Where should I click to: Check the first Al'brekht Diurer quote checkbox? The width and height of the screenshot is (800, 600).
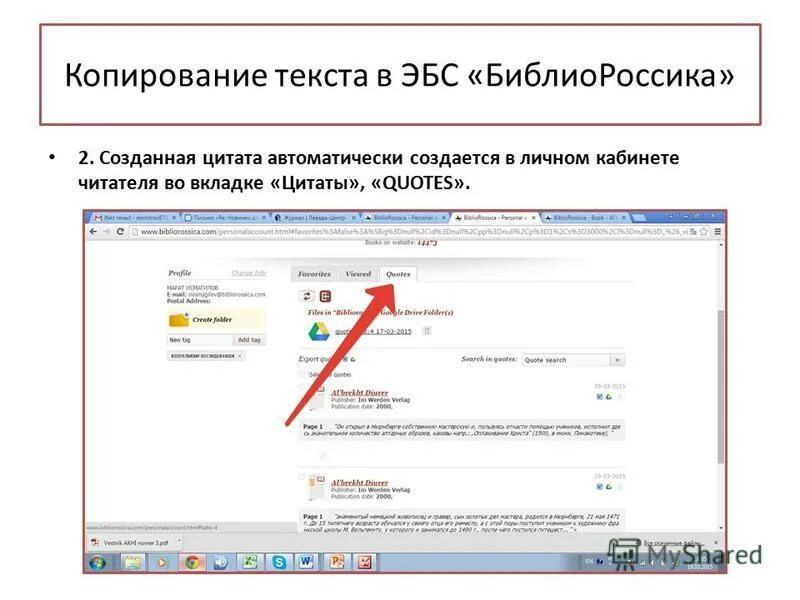[302, 388]
